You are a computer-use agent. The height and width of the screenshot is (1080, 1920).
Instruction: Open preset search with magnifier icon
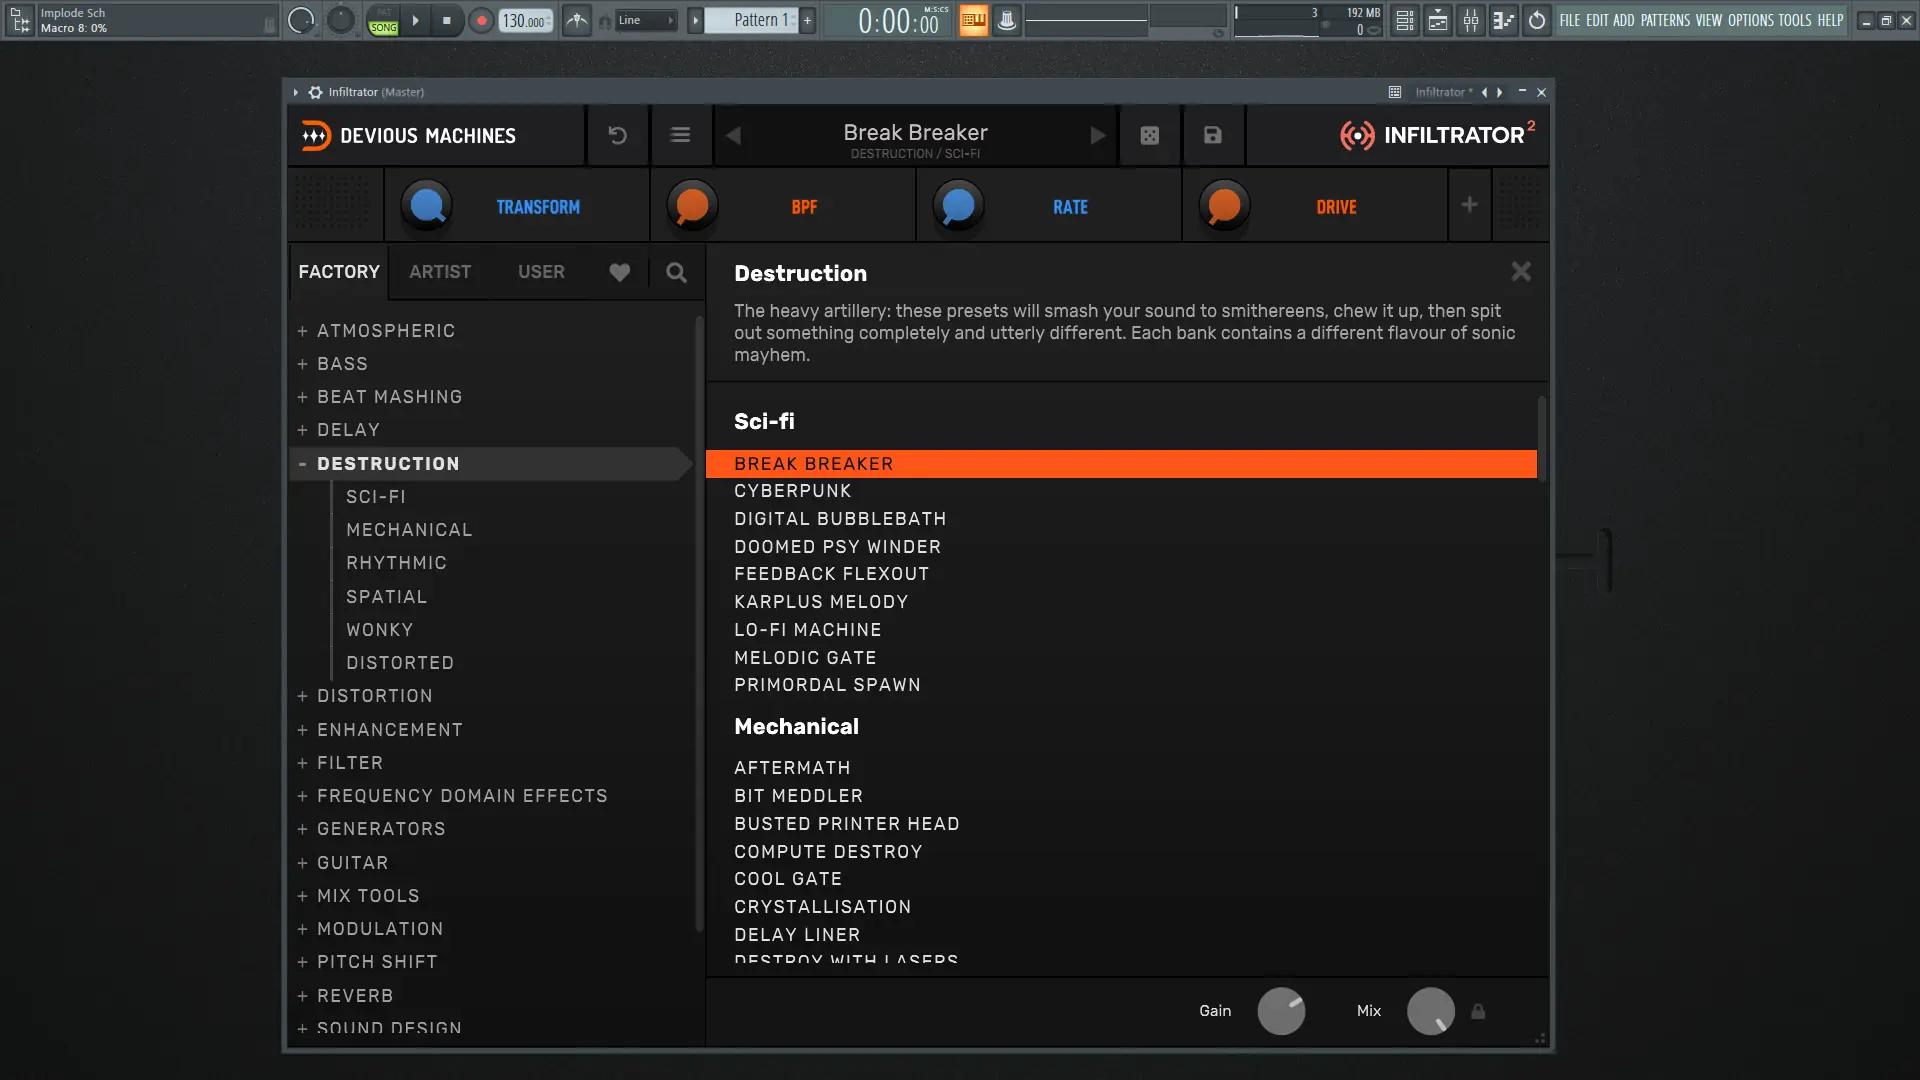click(x=676, y=272)
